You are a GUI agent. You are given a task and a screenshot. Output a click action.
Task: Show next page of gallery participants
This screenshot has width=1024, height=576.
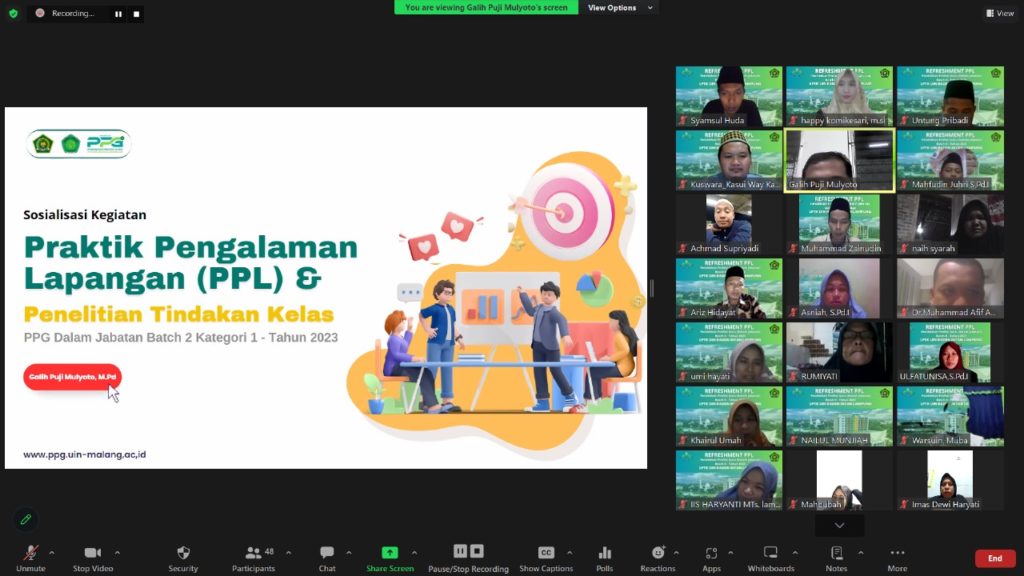pyautogui.click(x=839, y=525)
